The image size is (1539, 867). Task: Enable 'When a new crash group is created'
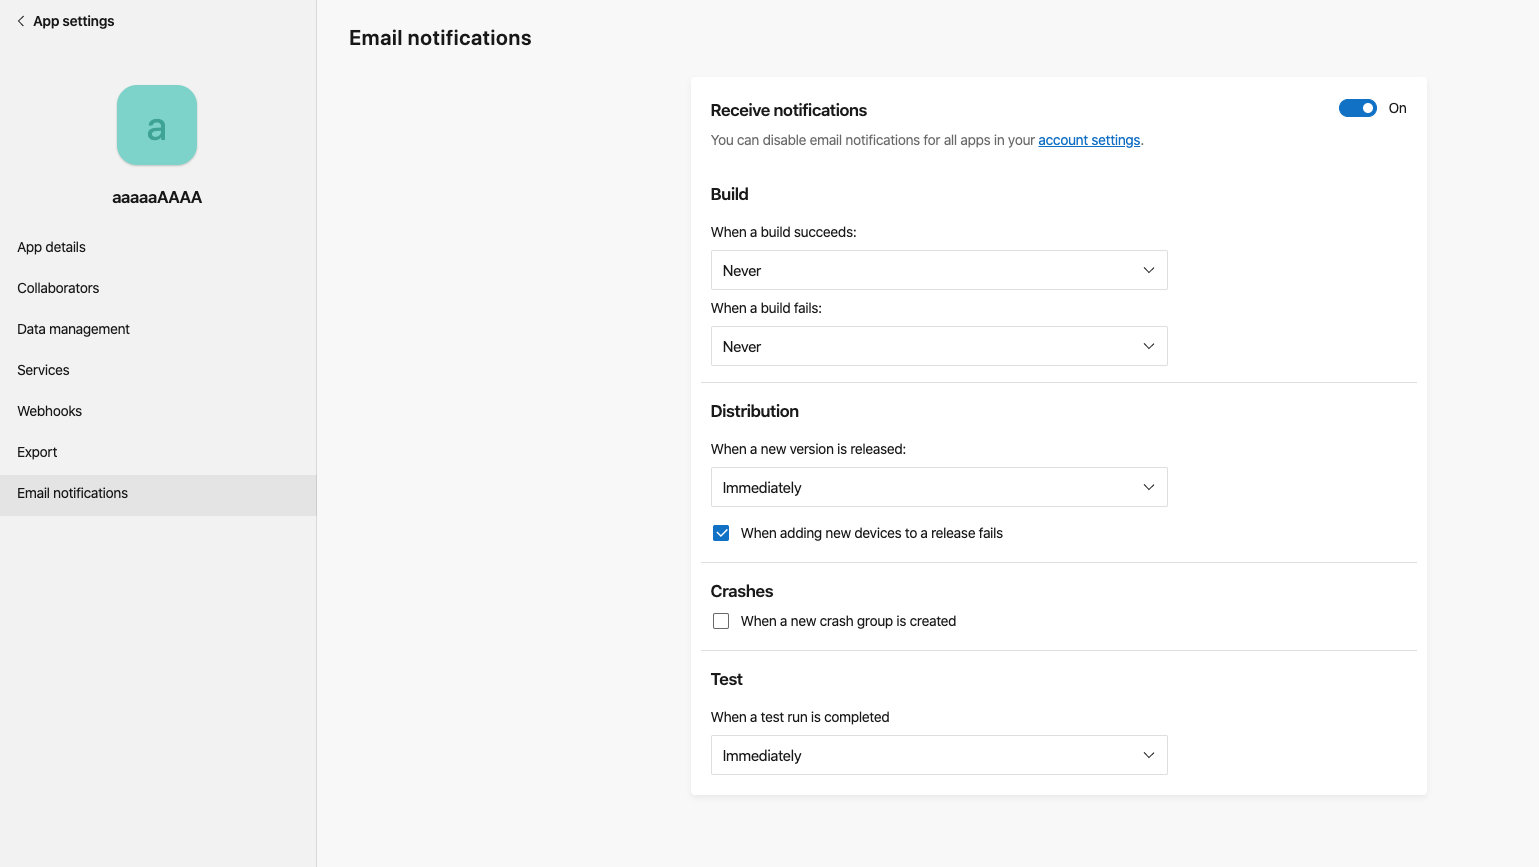click(x=721, y=621)
